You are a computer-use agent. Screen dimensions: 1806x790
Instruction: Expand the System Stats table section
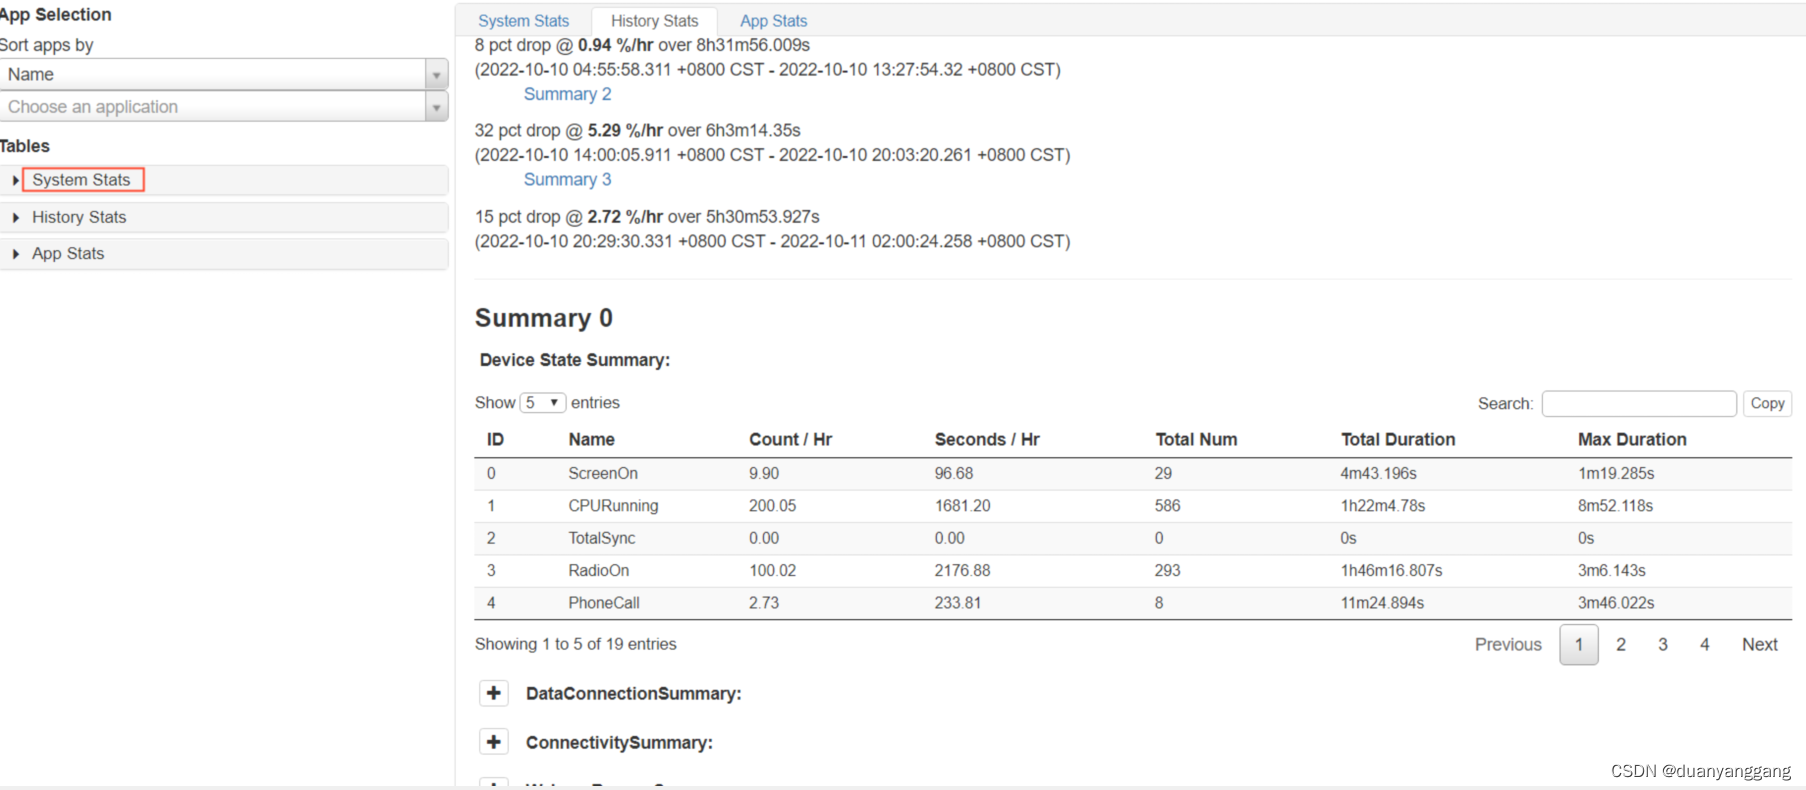[x=224, y=180]
